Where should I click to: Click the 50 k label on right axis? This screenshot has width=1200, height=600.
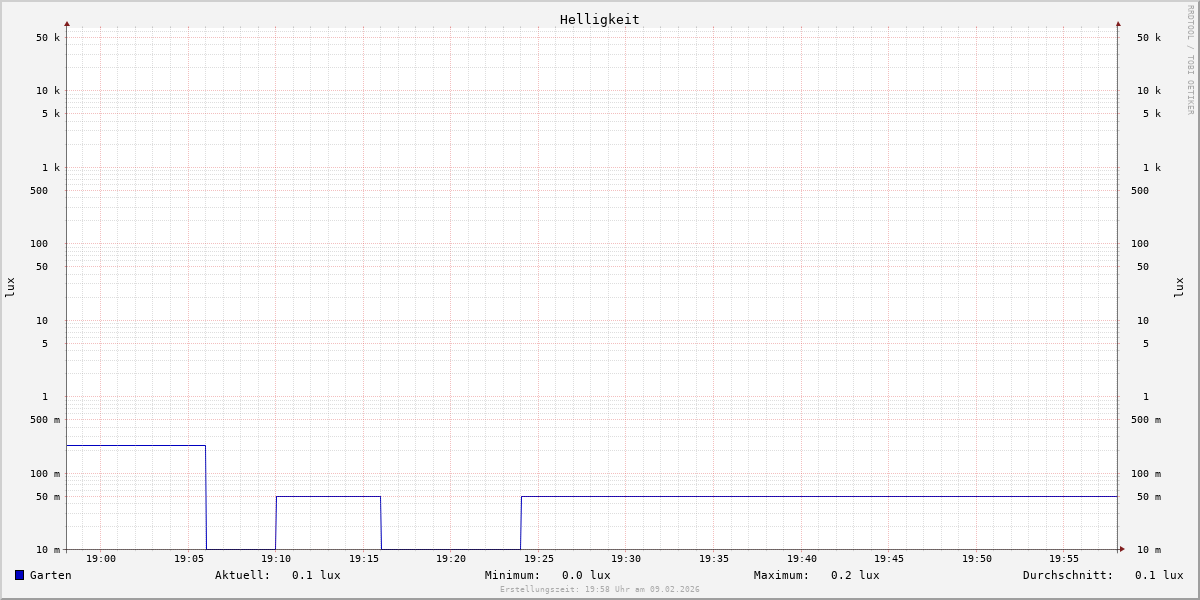[1149, 38]
